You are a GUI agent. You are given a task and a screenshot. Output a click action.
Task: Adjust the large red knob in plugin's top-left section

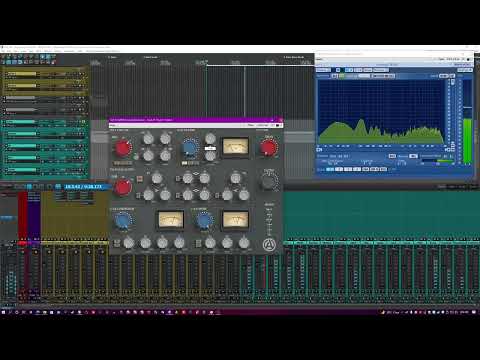(123, 148)
